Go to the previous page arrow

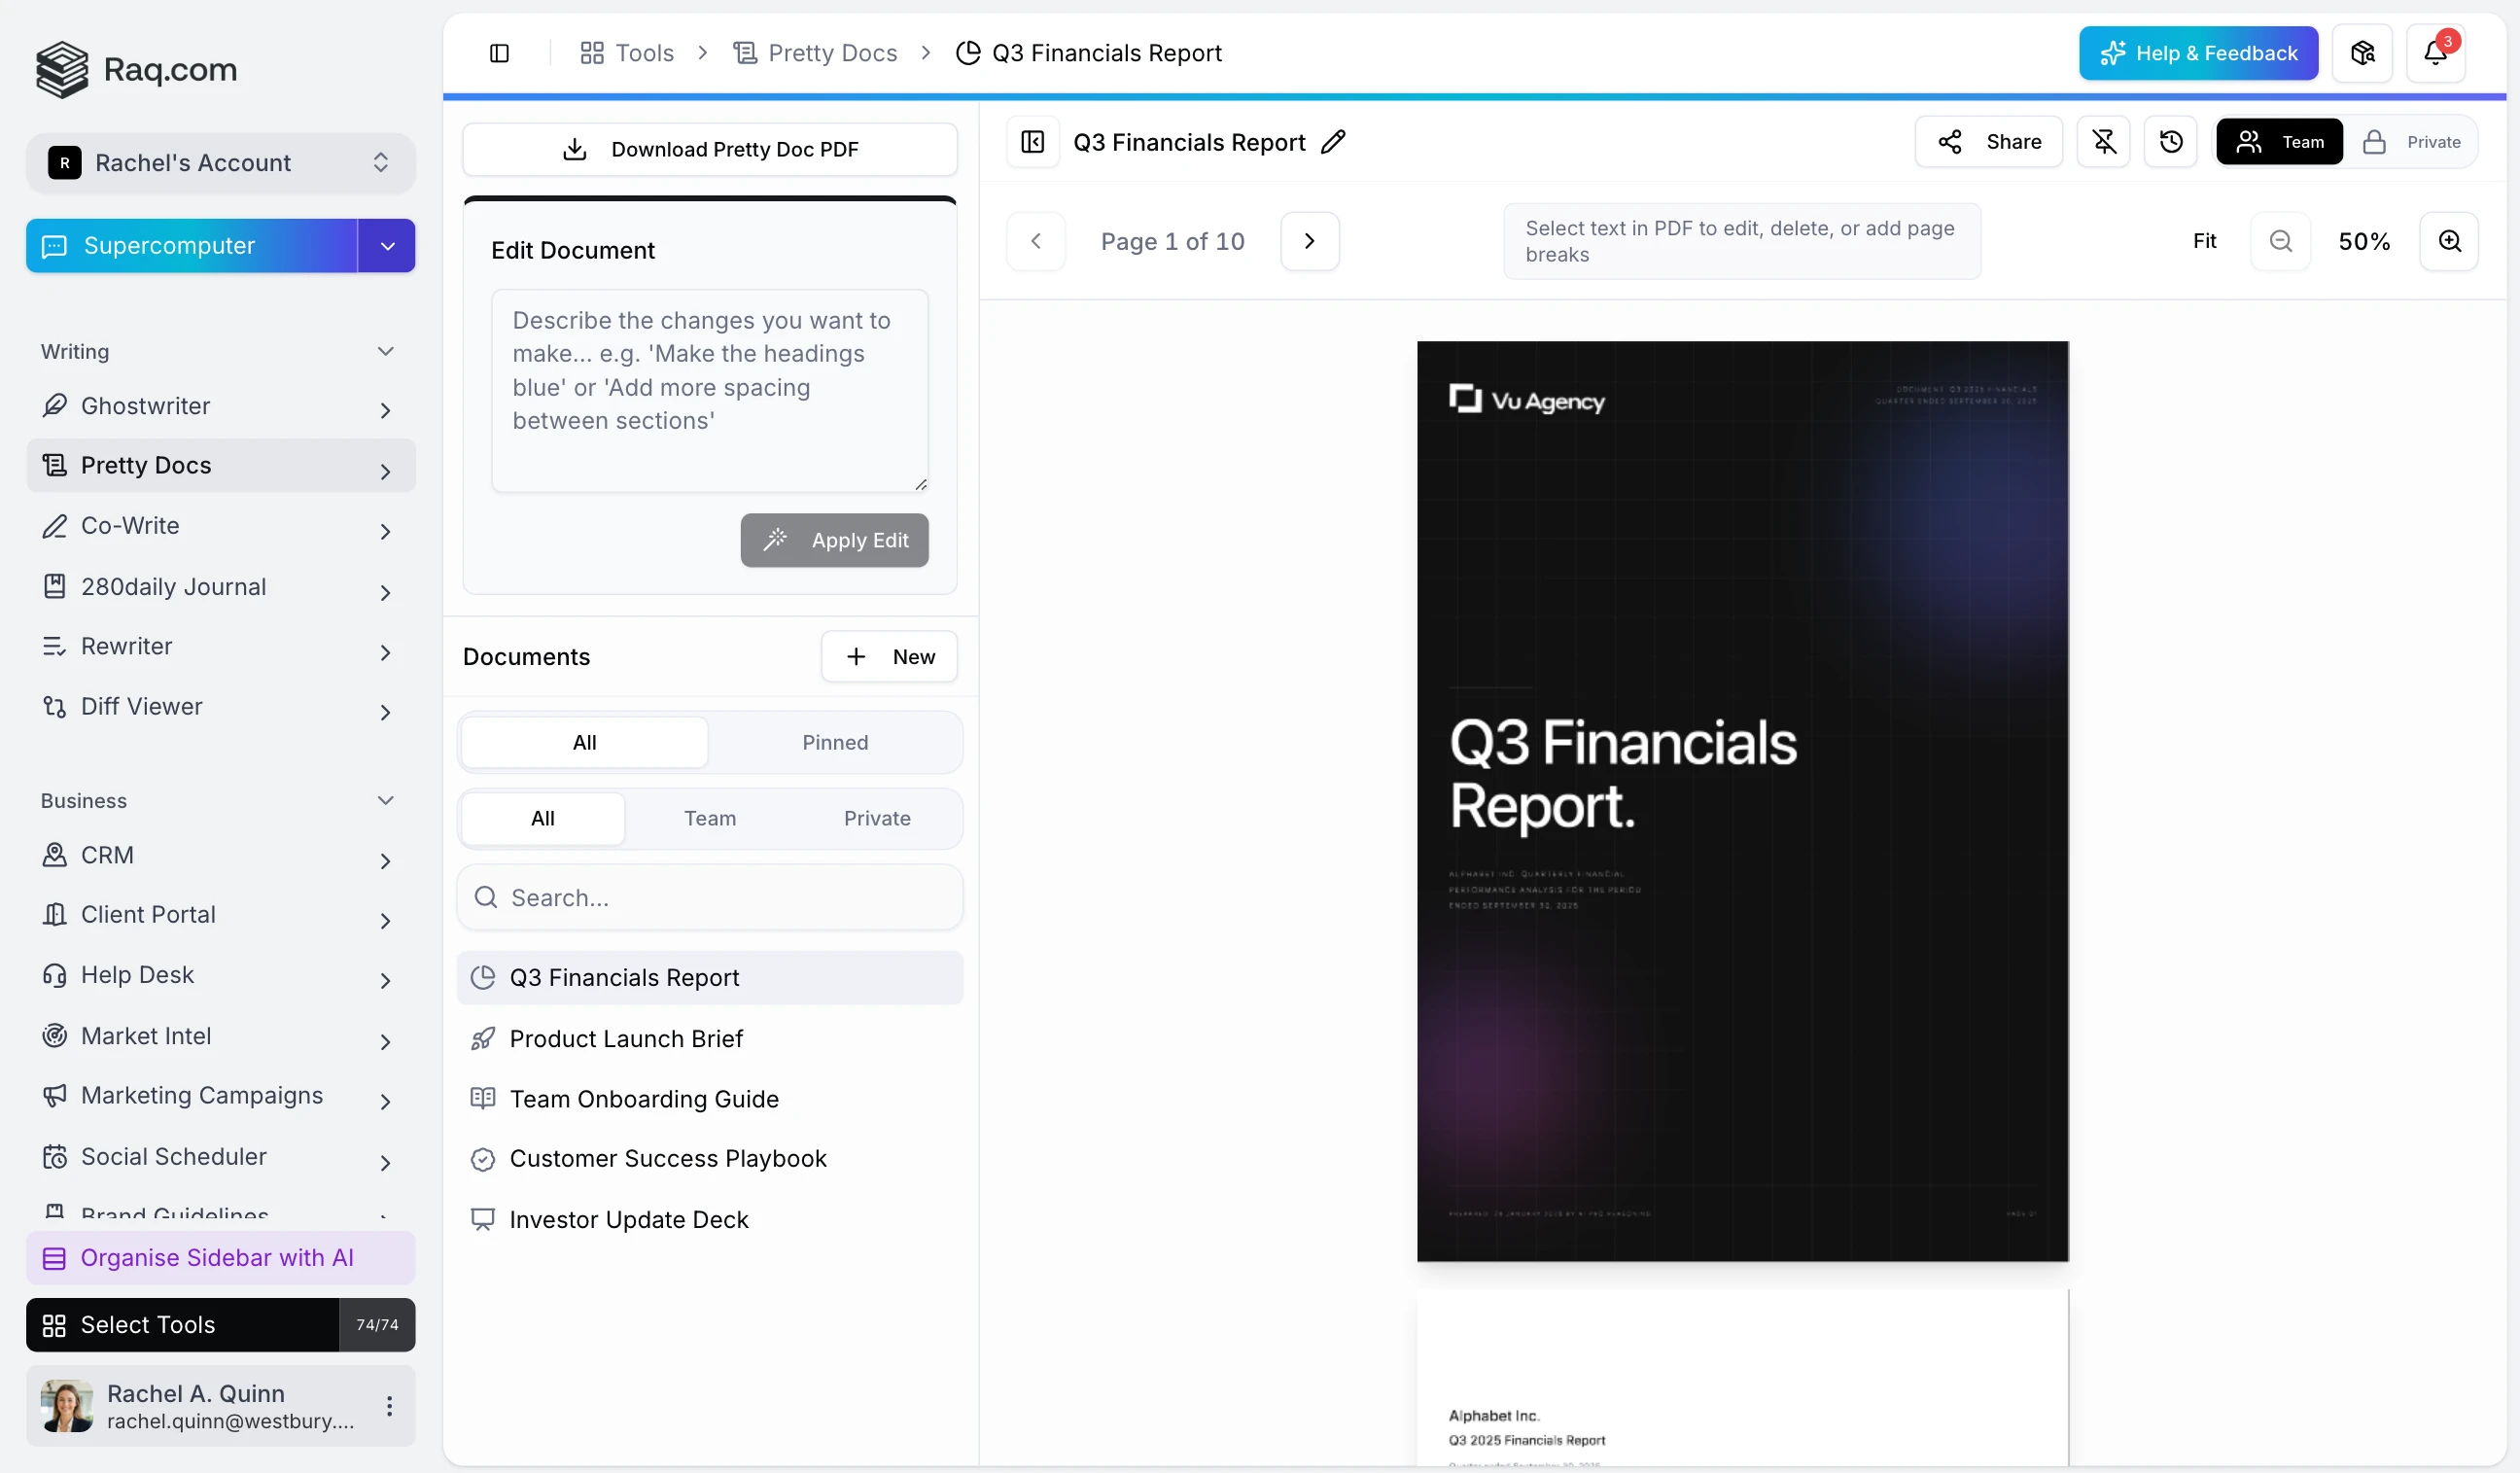(x=1036, y=241)
